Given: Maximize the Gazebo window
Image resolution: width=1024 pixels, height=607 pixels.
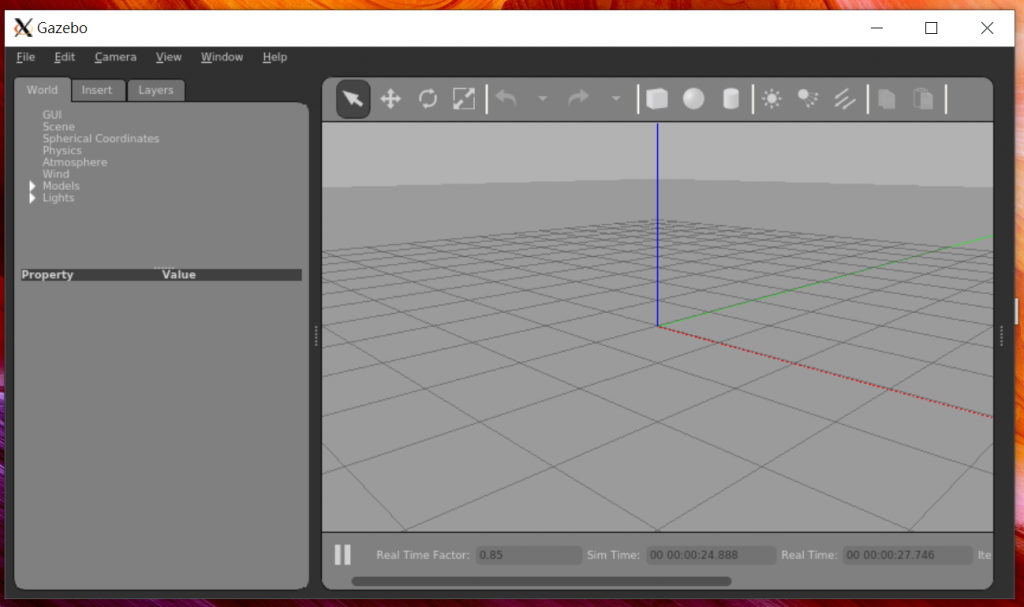Looking at the screenshot, I should click(x=931, y=28).
